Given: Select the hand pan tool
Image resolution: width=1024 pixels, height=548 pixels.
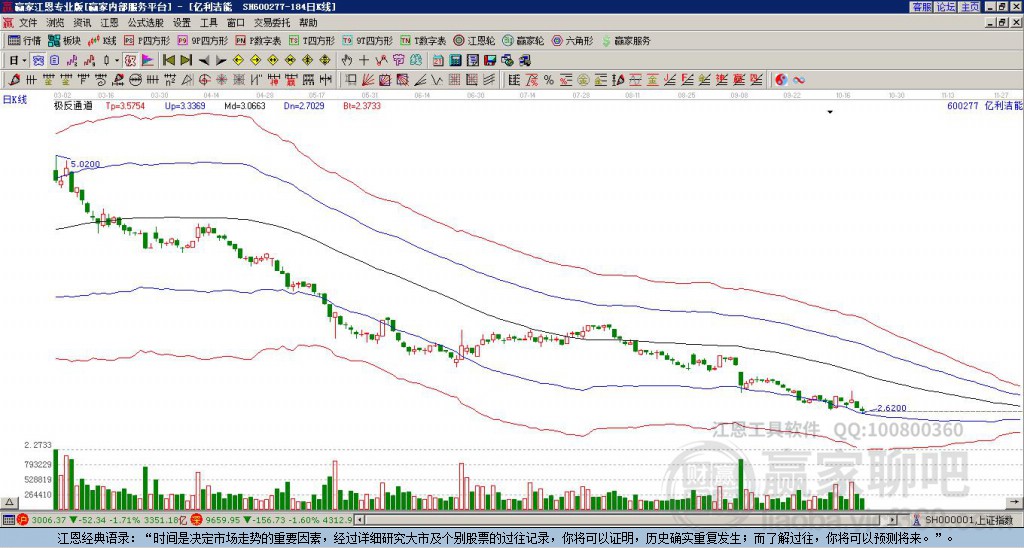Looking at the screenshot, I should (x=346, y=60).
